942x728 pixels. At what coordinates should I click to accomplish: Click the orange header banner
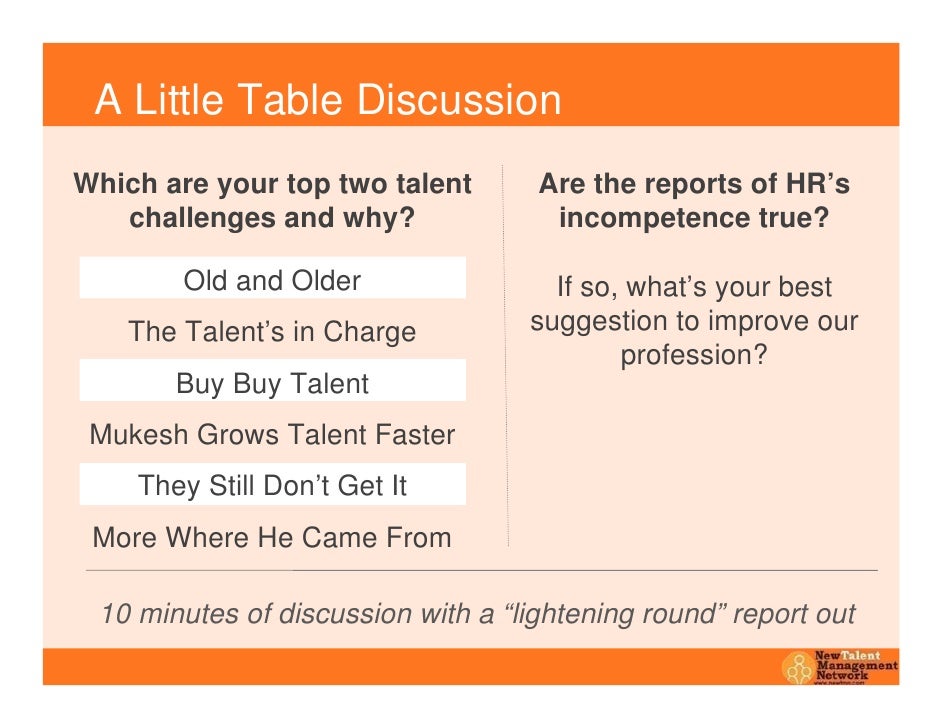[471, 84]
